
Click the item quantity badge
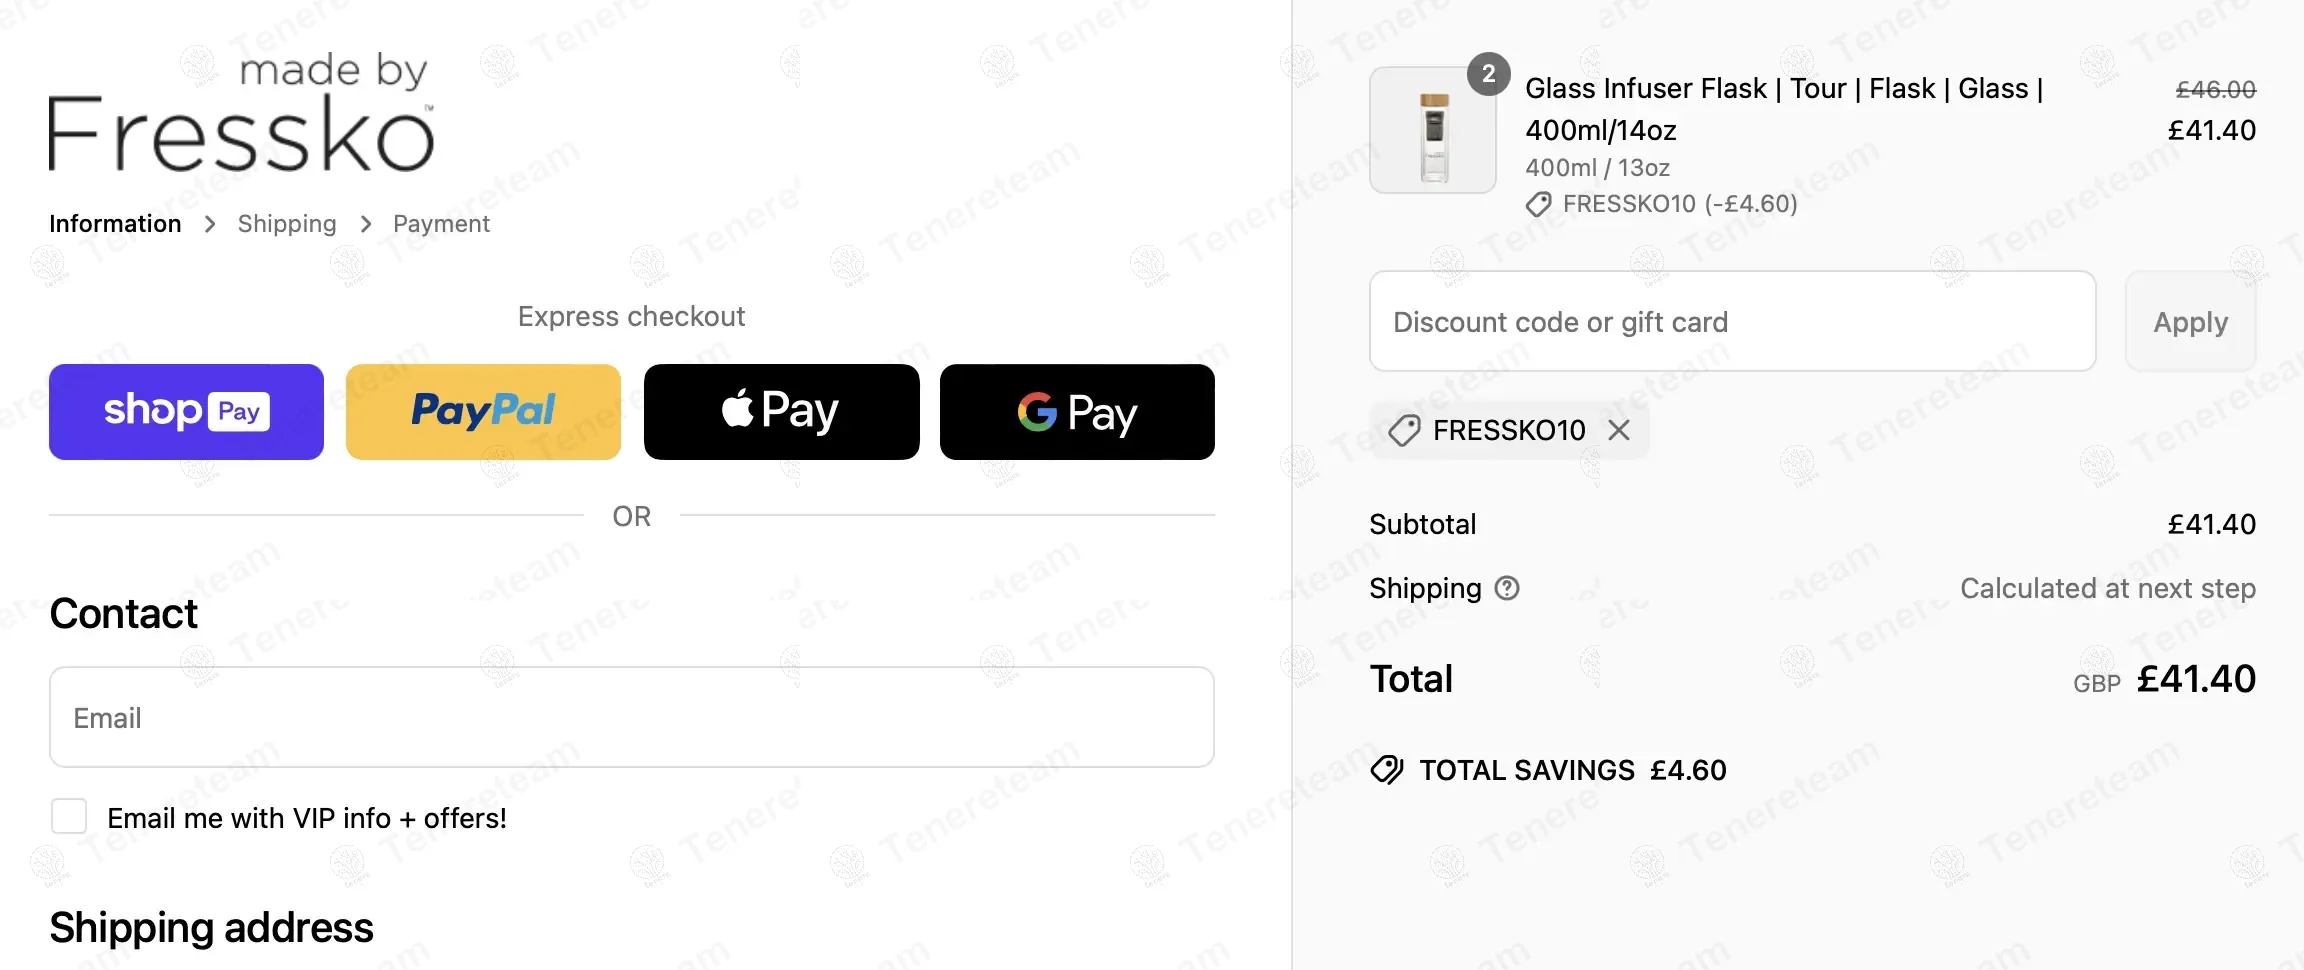tap(1488, 74)
